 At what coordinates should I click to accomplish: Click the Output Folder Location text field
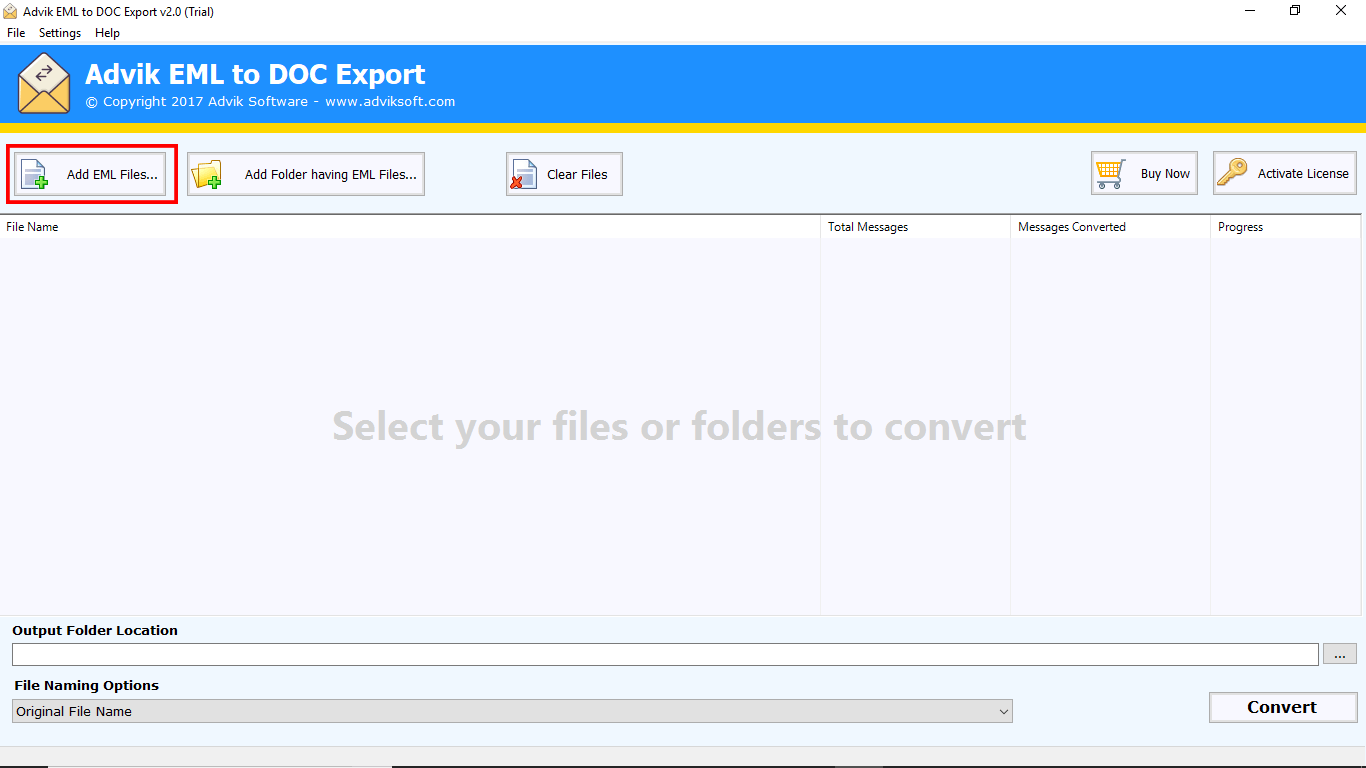[x=665, y=654]
